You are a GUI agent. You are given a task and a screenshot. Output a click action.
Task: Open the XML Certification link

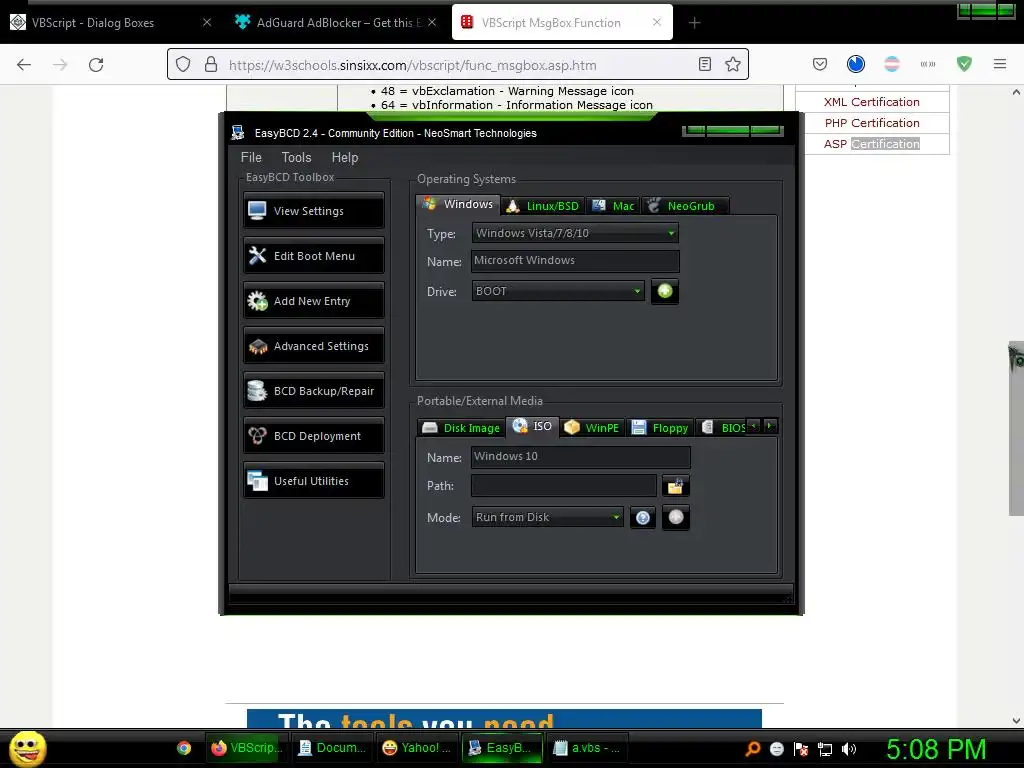click(871, 102)
